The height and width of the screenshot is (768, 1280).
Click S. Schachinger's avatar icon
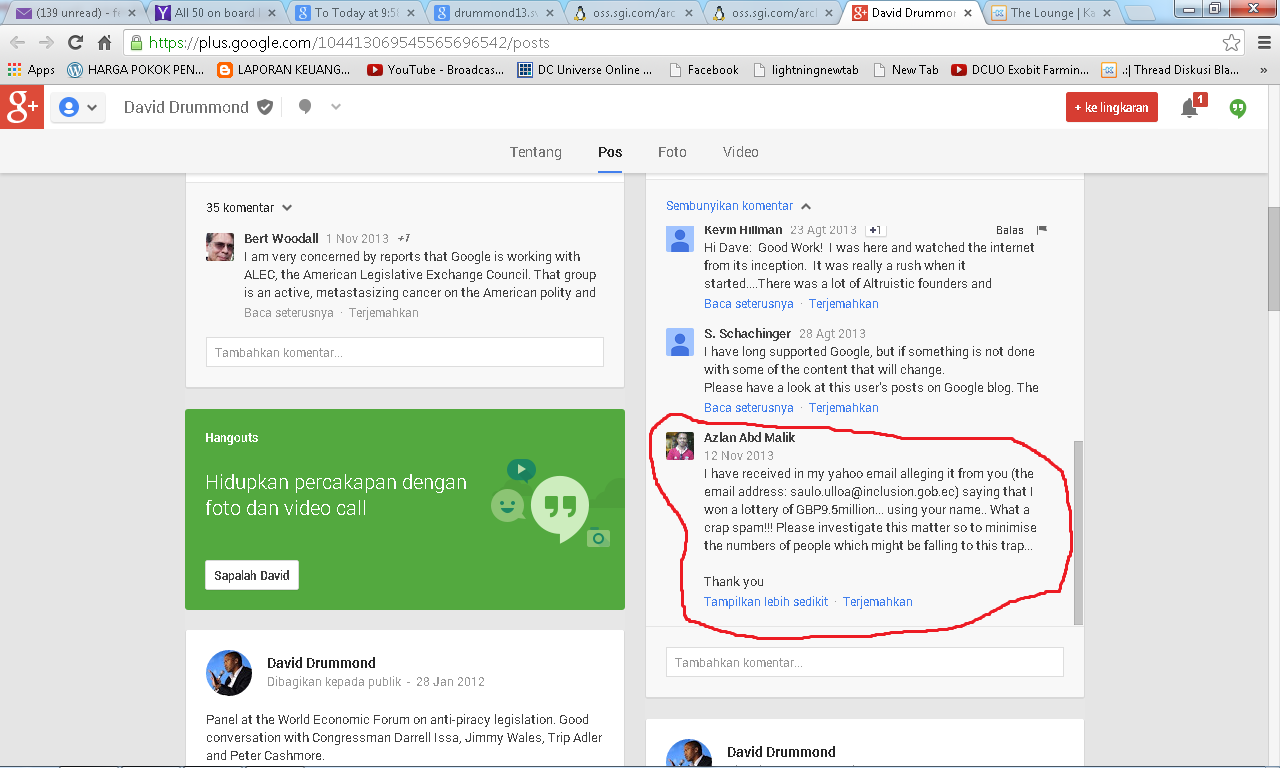pos(680,342)
